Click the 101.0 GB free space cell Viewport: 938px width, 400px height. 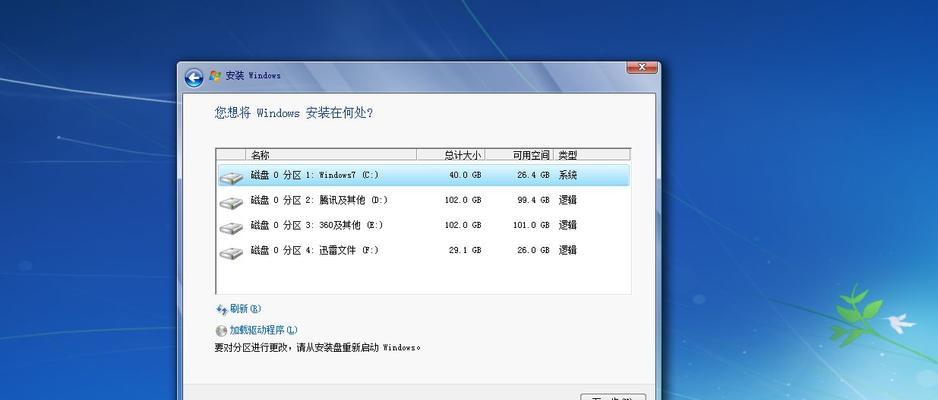click(x=531, y=225)
